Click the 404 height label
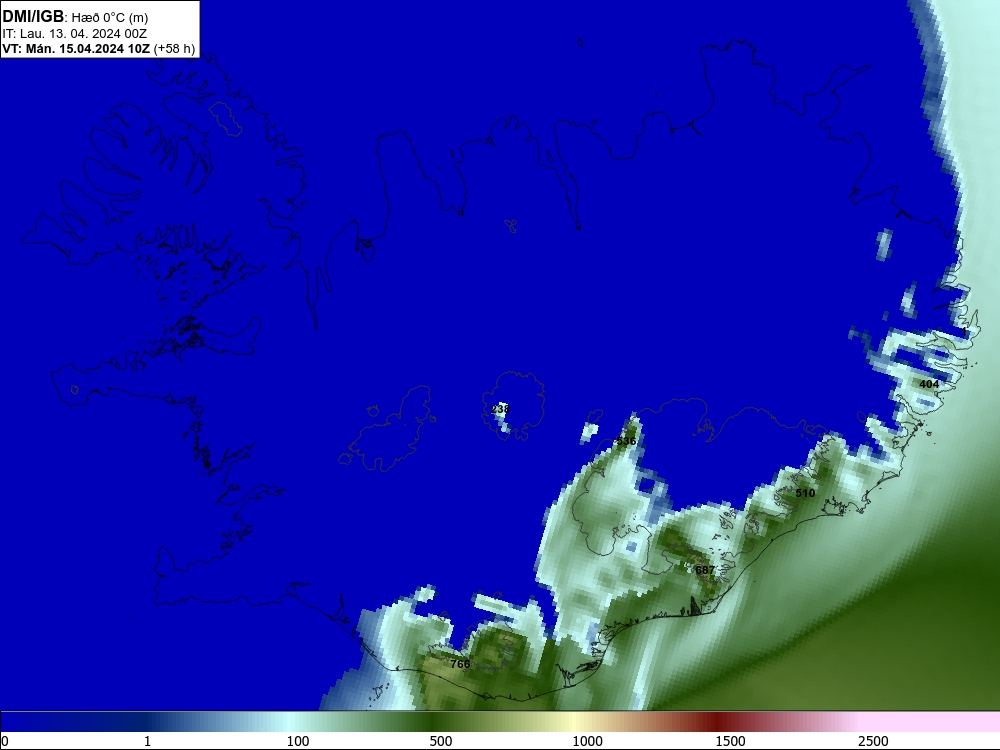This screenshot has height=750, width=1000. [929, 384]
